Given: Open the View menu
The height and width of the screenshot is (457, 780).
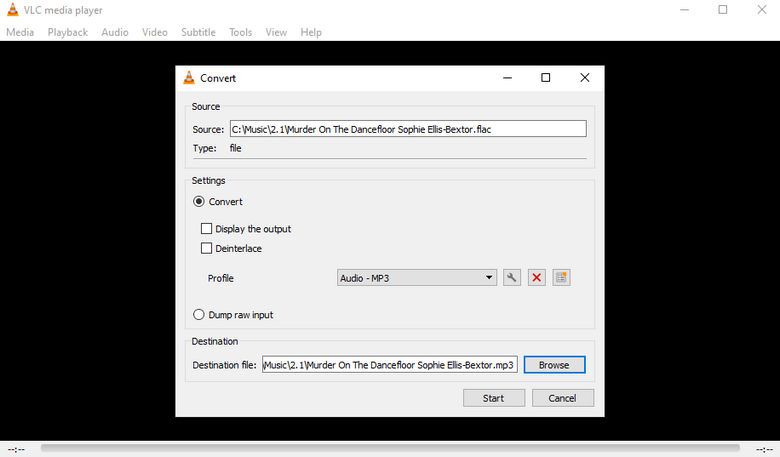Looking at the screenshot, I should pos(276,32).
